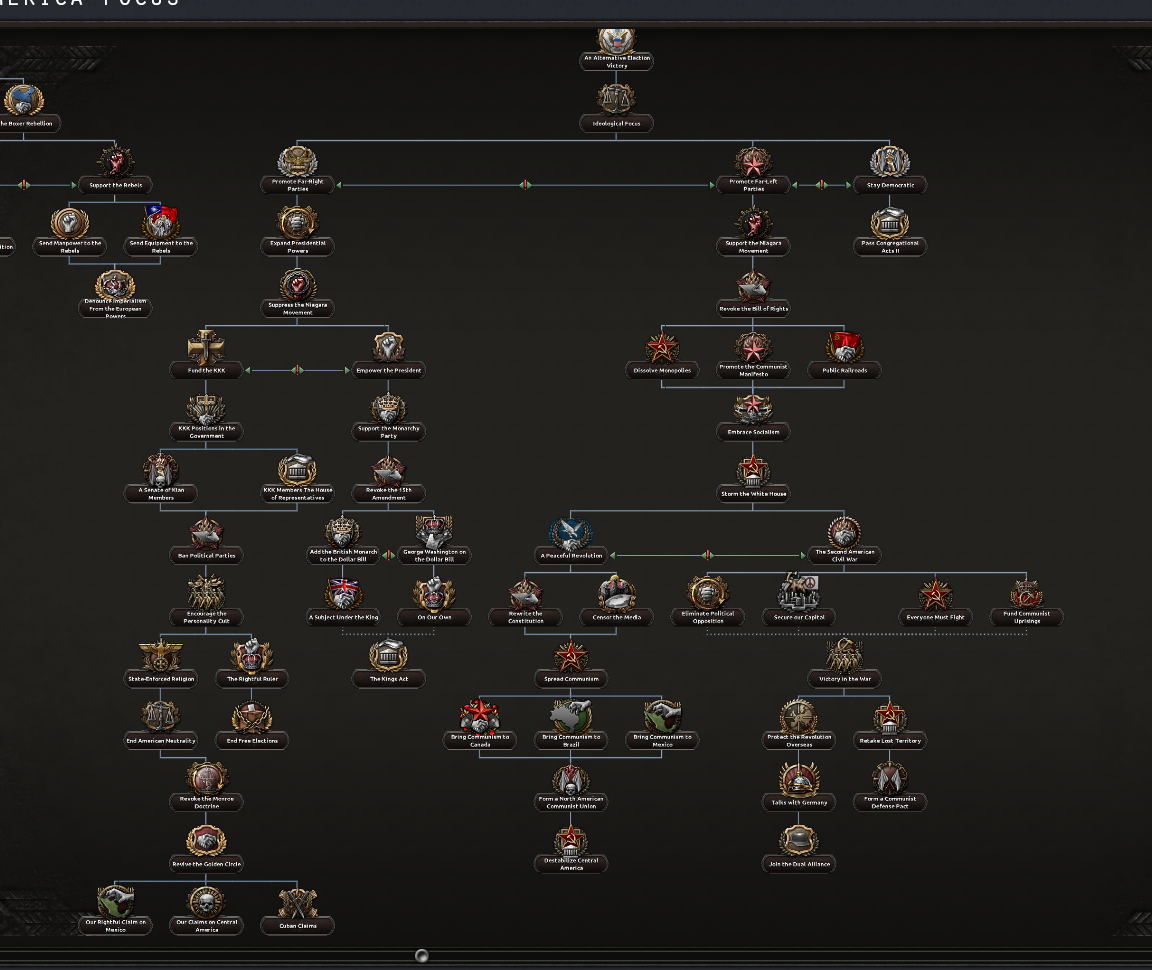Select The Kings Act focus
This screenshot has width=1152, height=970.
tap(389, 664)
